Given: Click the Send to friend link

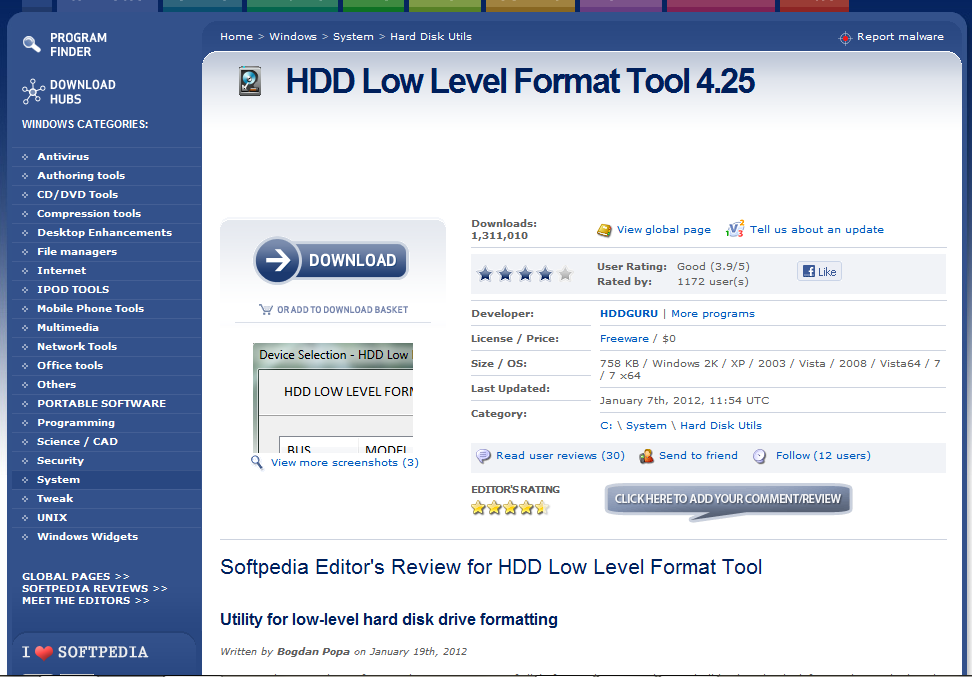Looking at the screenshot, I should coord(698,456).
